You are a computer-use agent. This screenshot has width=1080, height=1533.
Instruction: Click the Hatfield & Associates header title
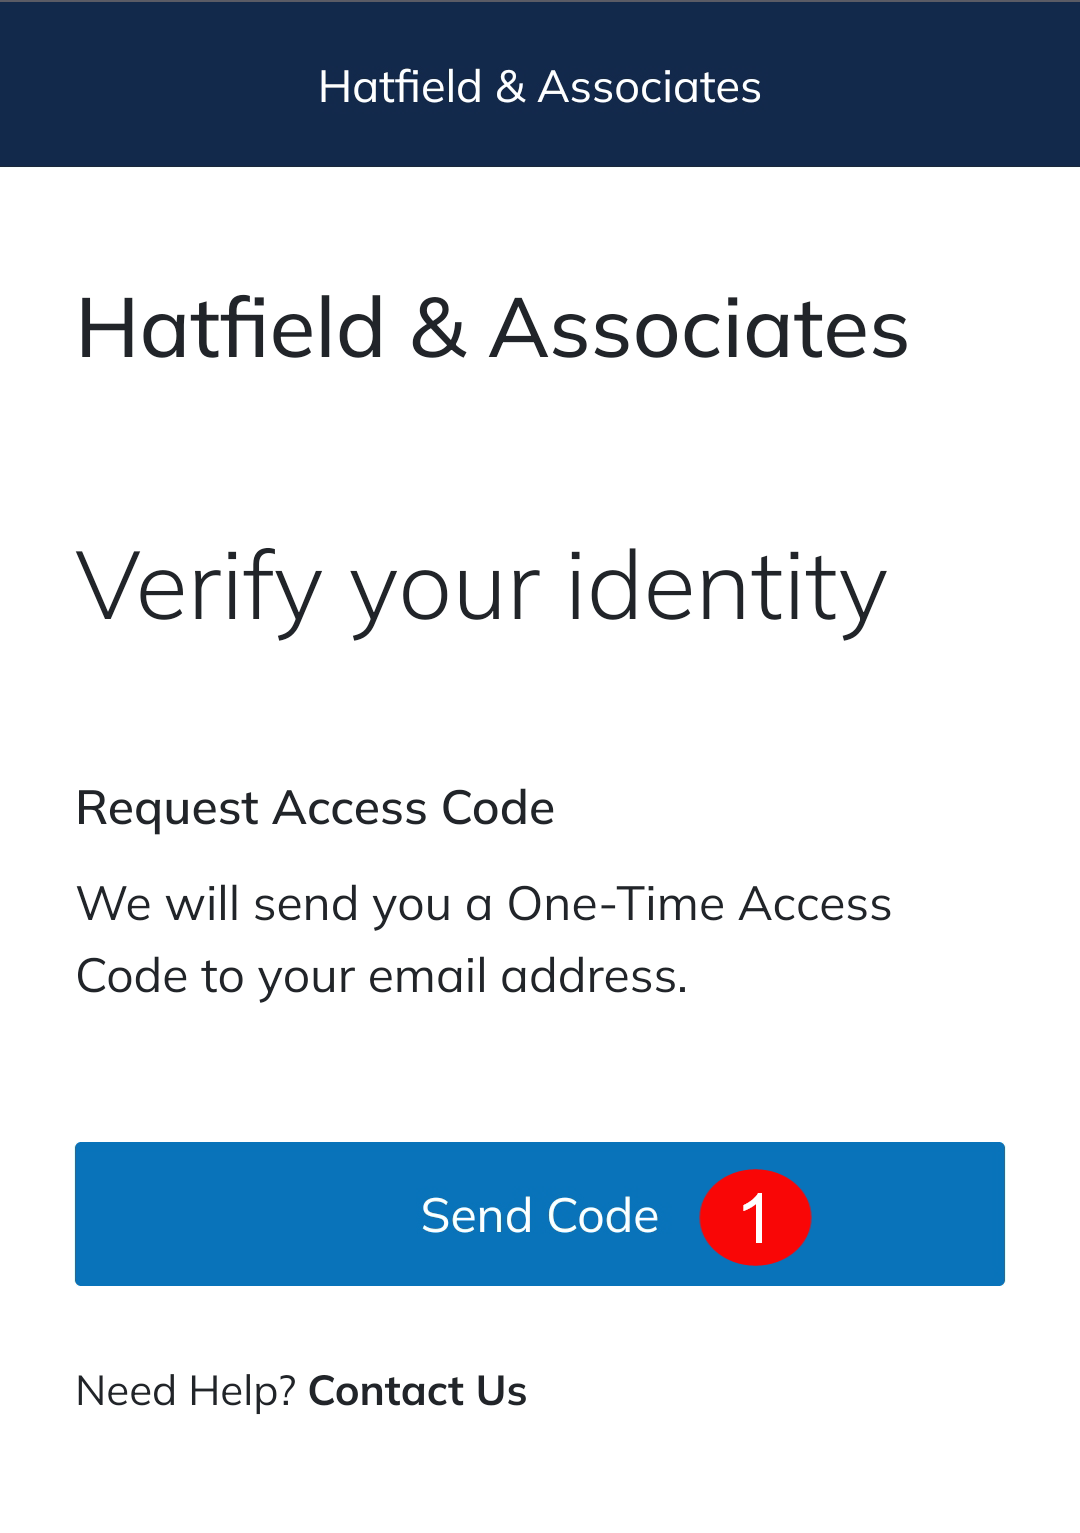coord(539,87)
